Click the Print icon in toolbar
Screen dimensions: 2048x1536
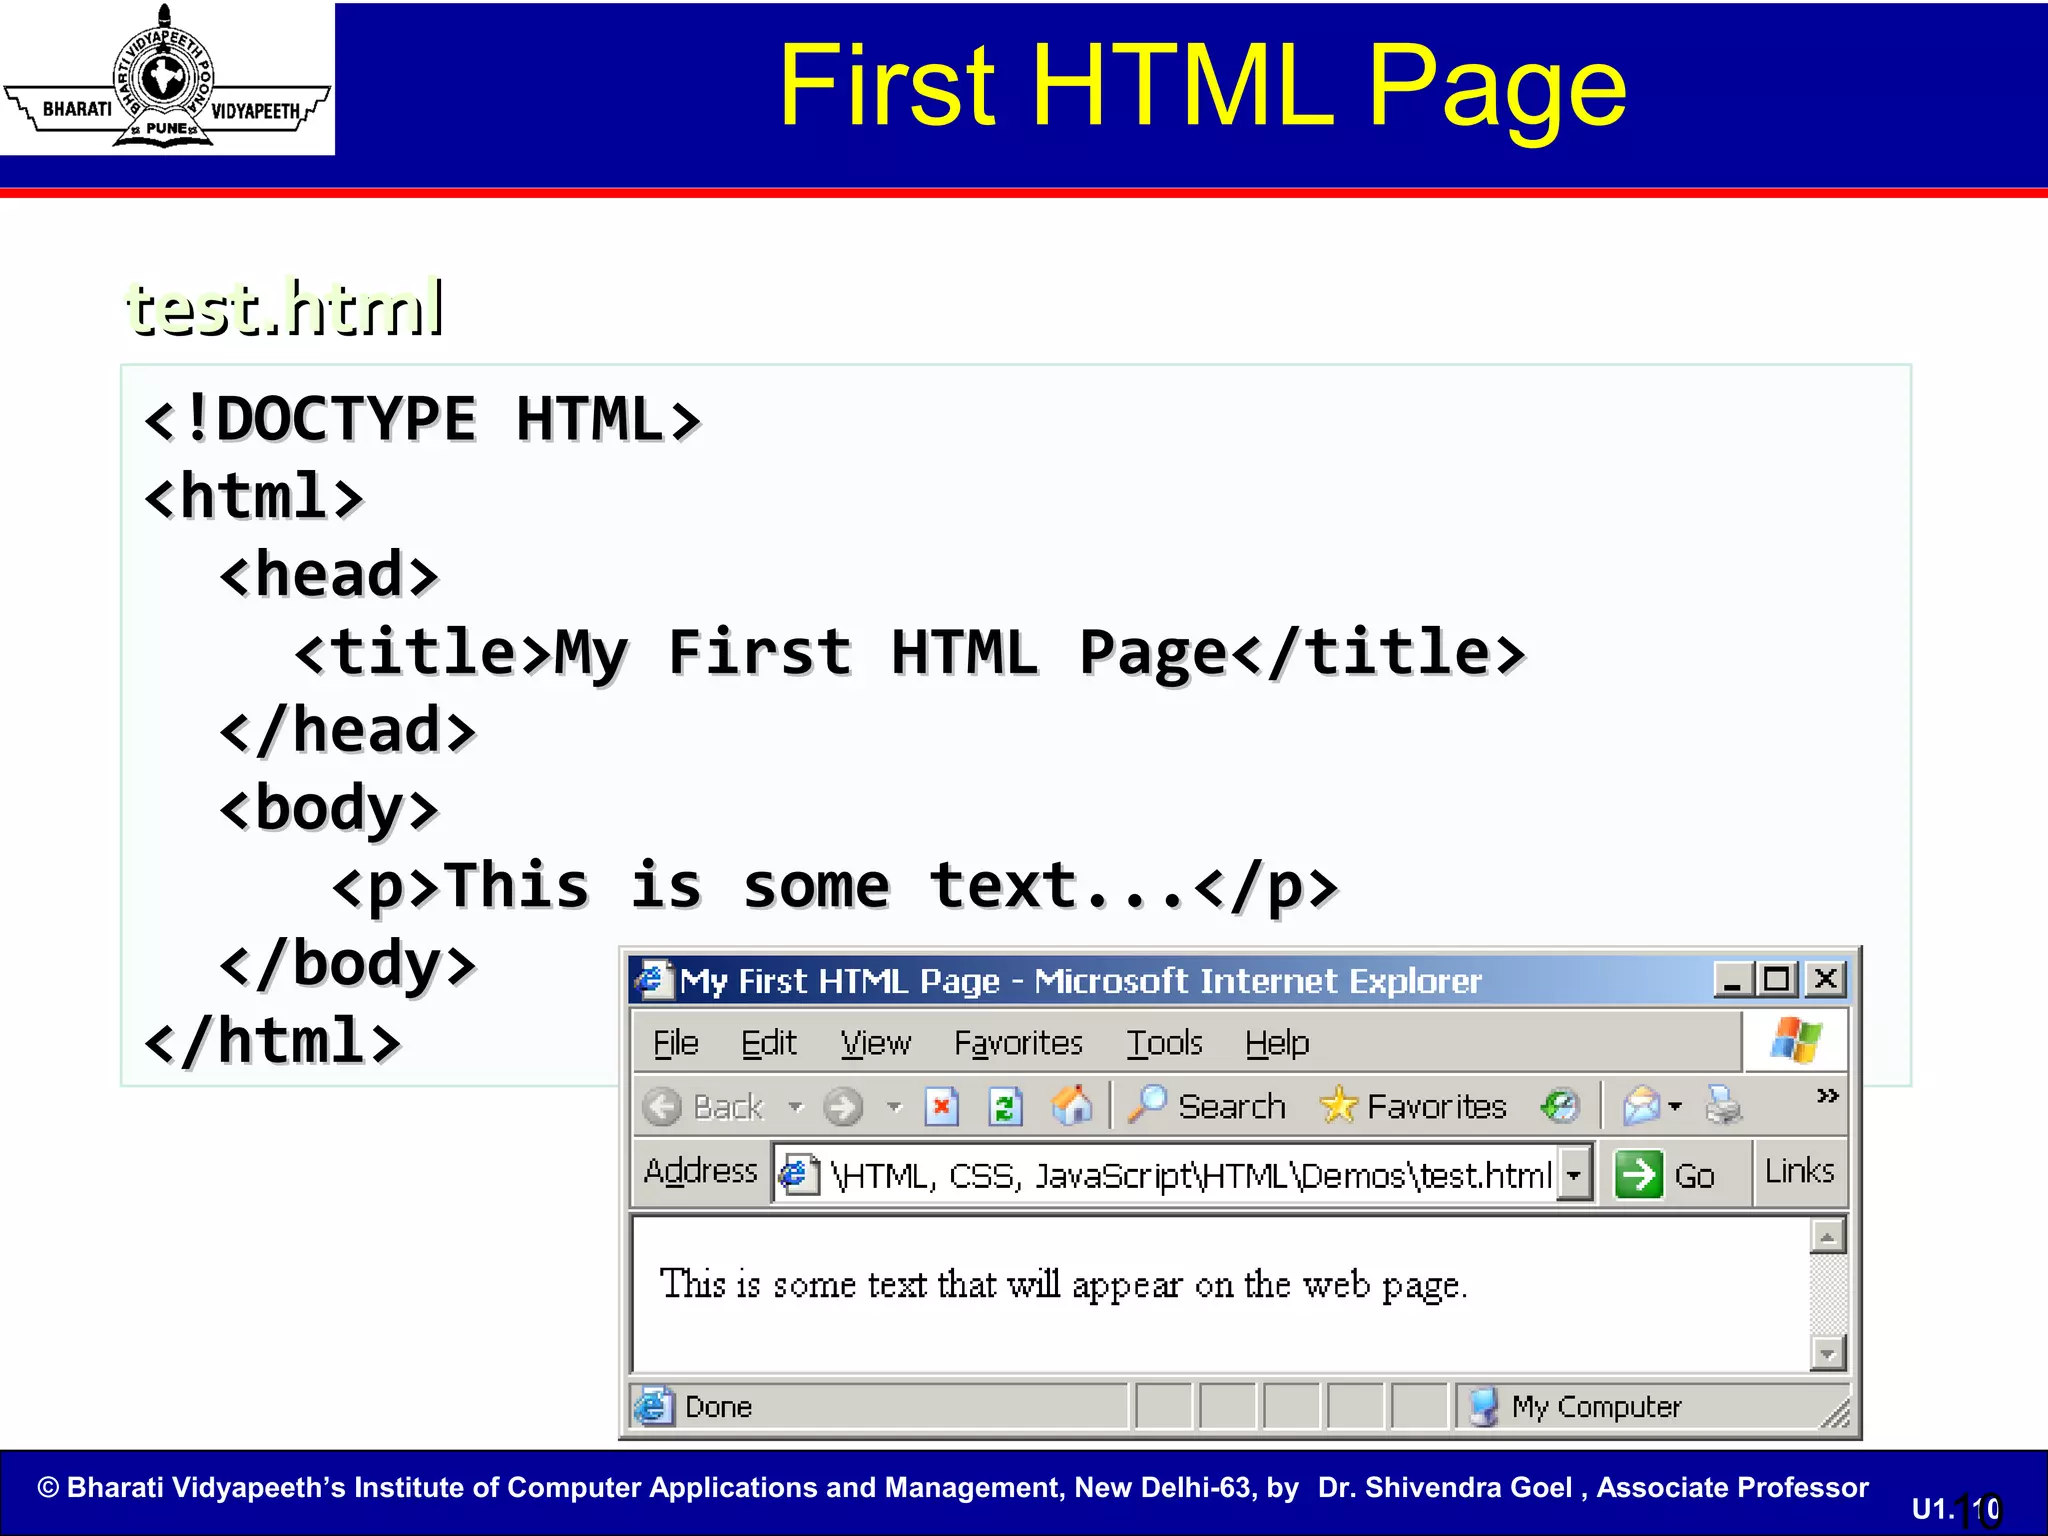pyautogui.click(x=1723, y=1106)
